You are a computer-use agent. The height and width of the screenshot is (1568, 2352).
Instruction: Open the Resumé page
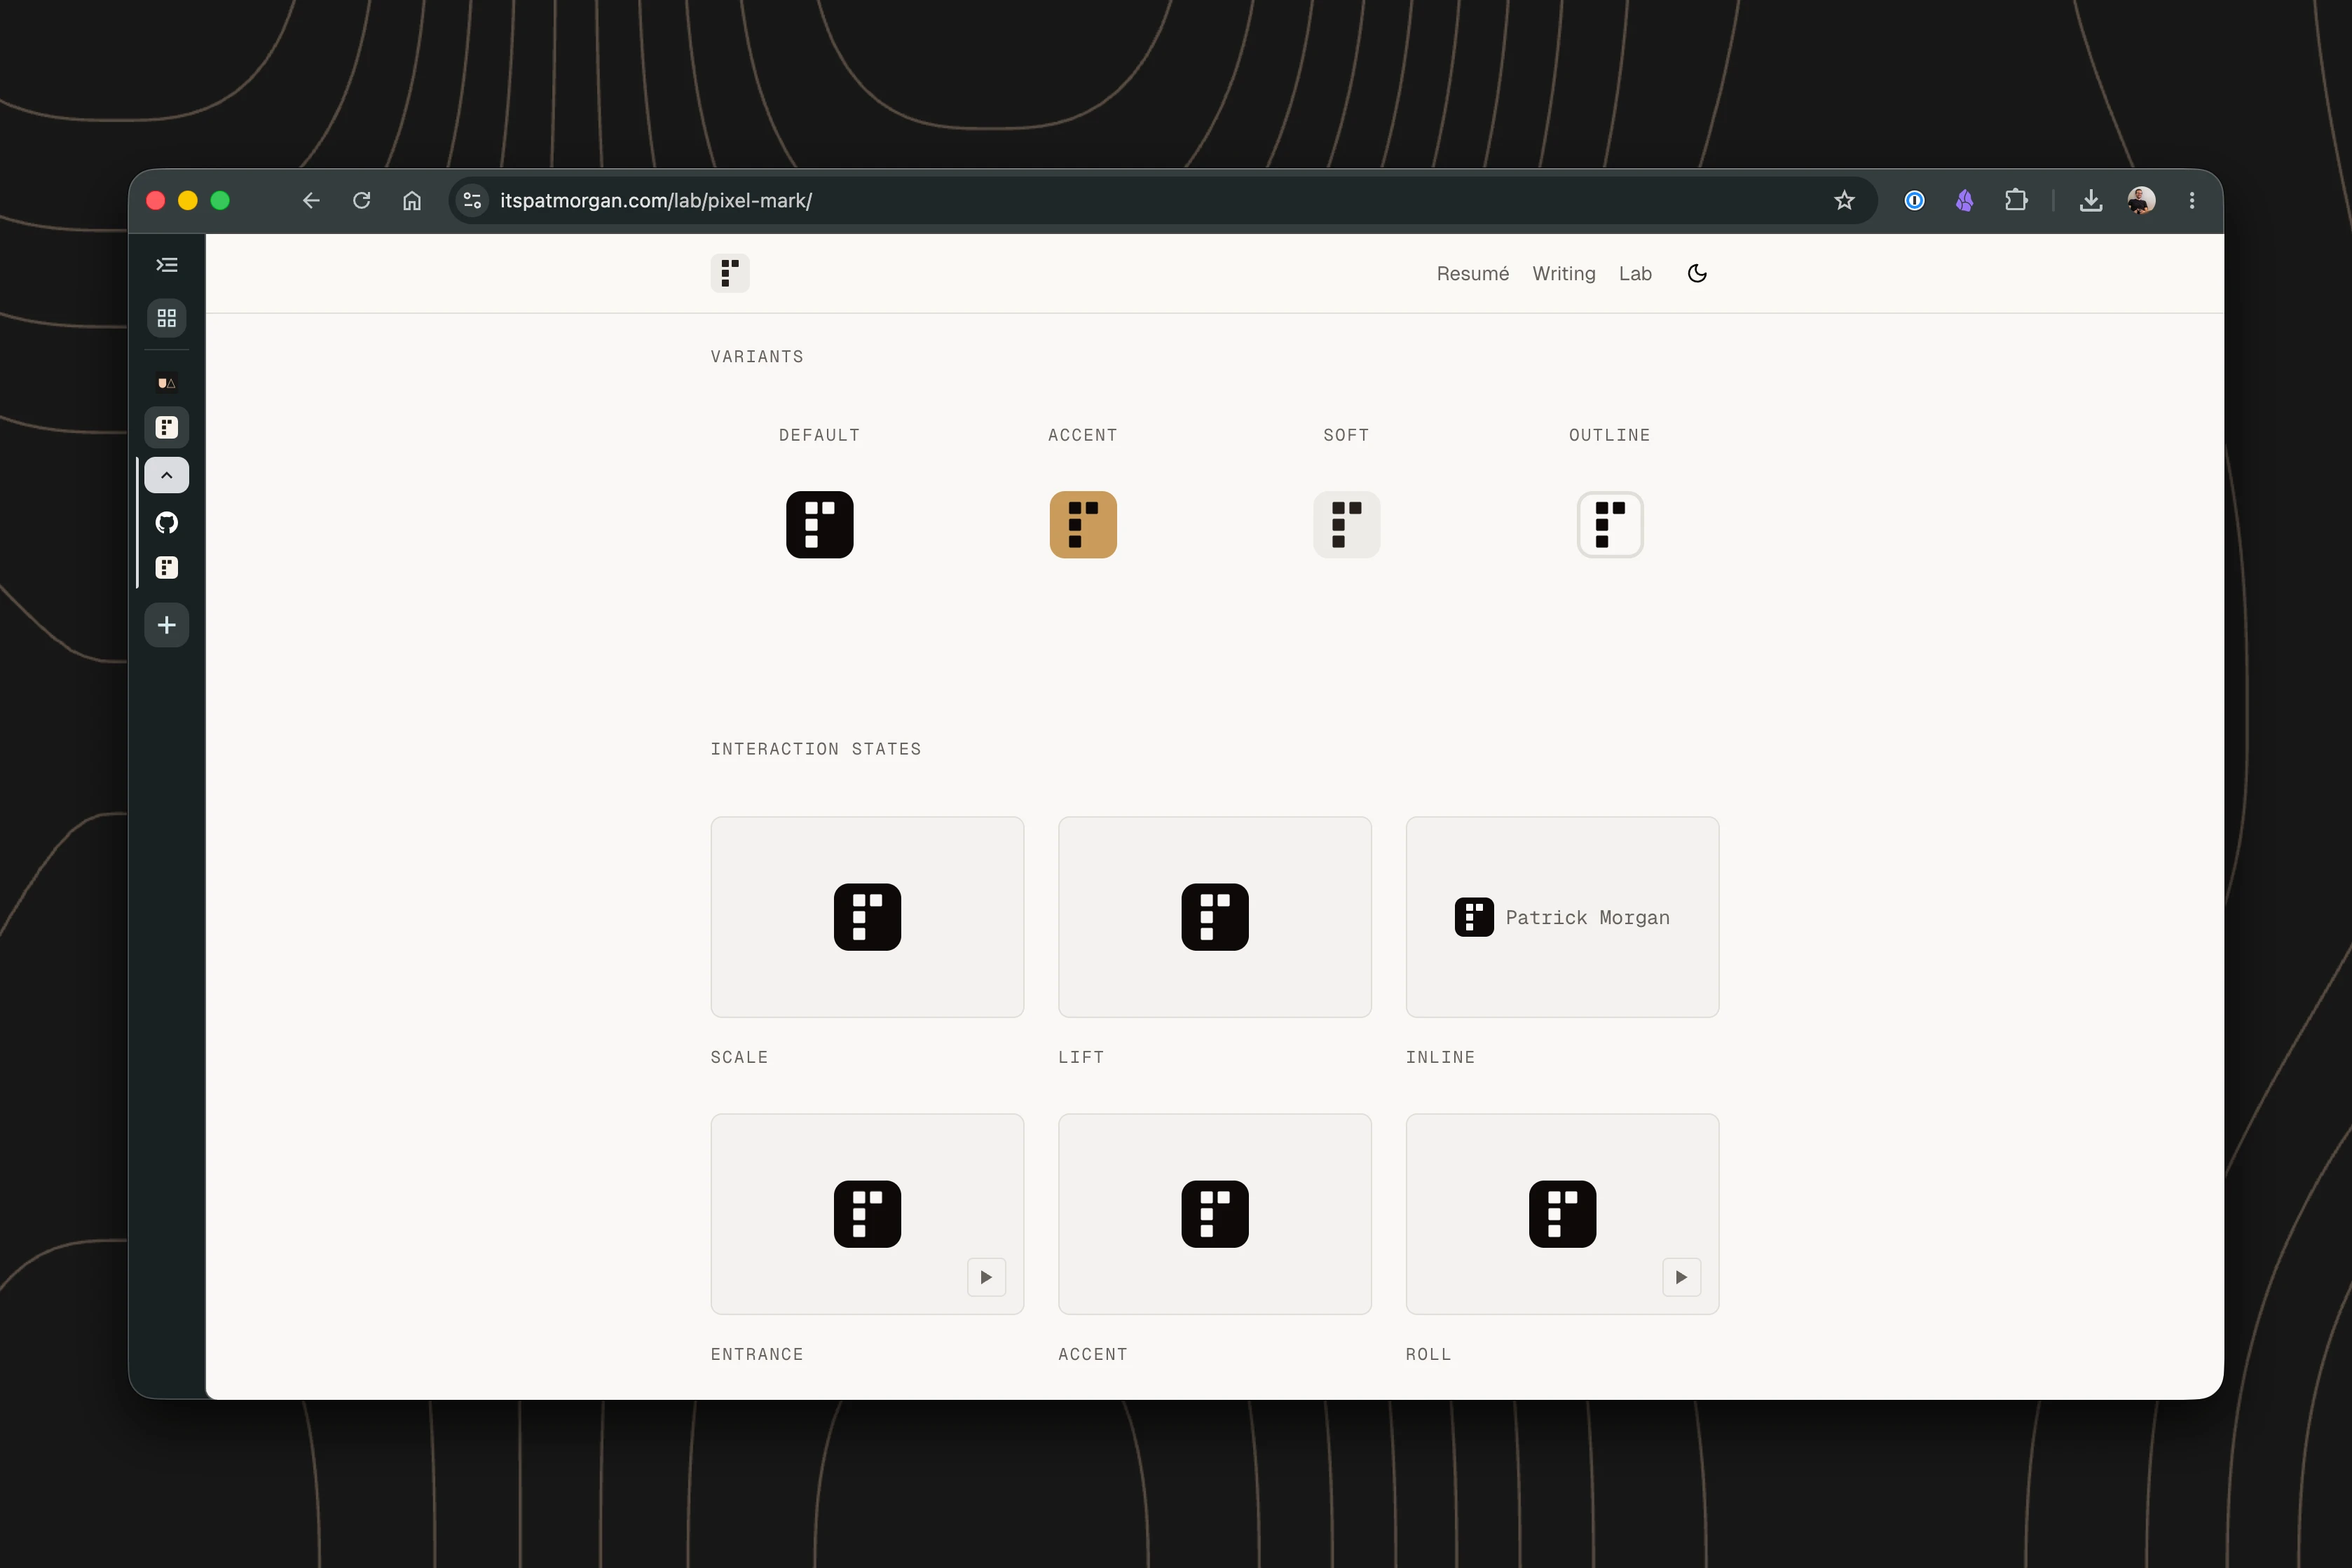point(1472,273)
